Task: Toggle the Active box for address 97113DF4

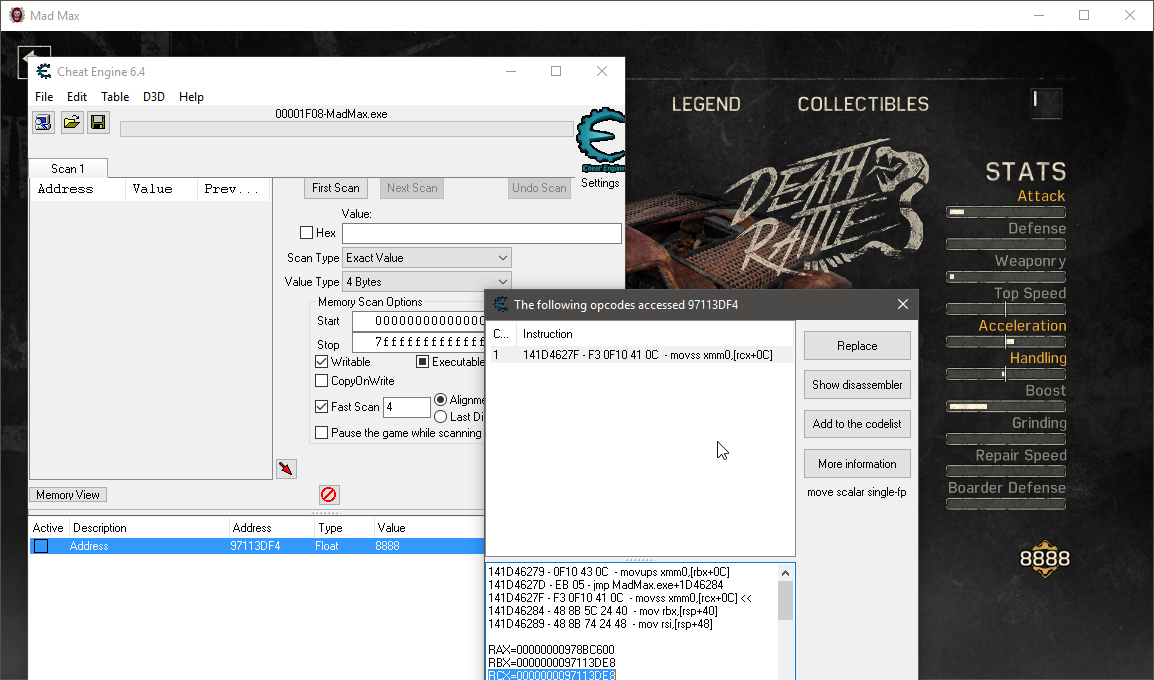Action: pos(41,546)
